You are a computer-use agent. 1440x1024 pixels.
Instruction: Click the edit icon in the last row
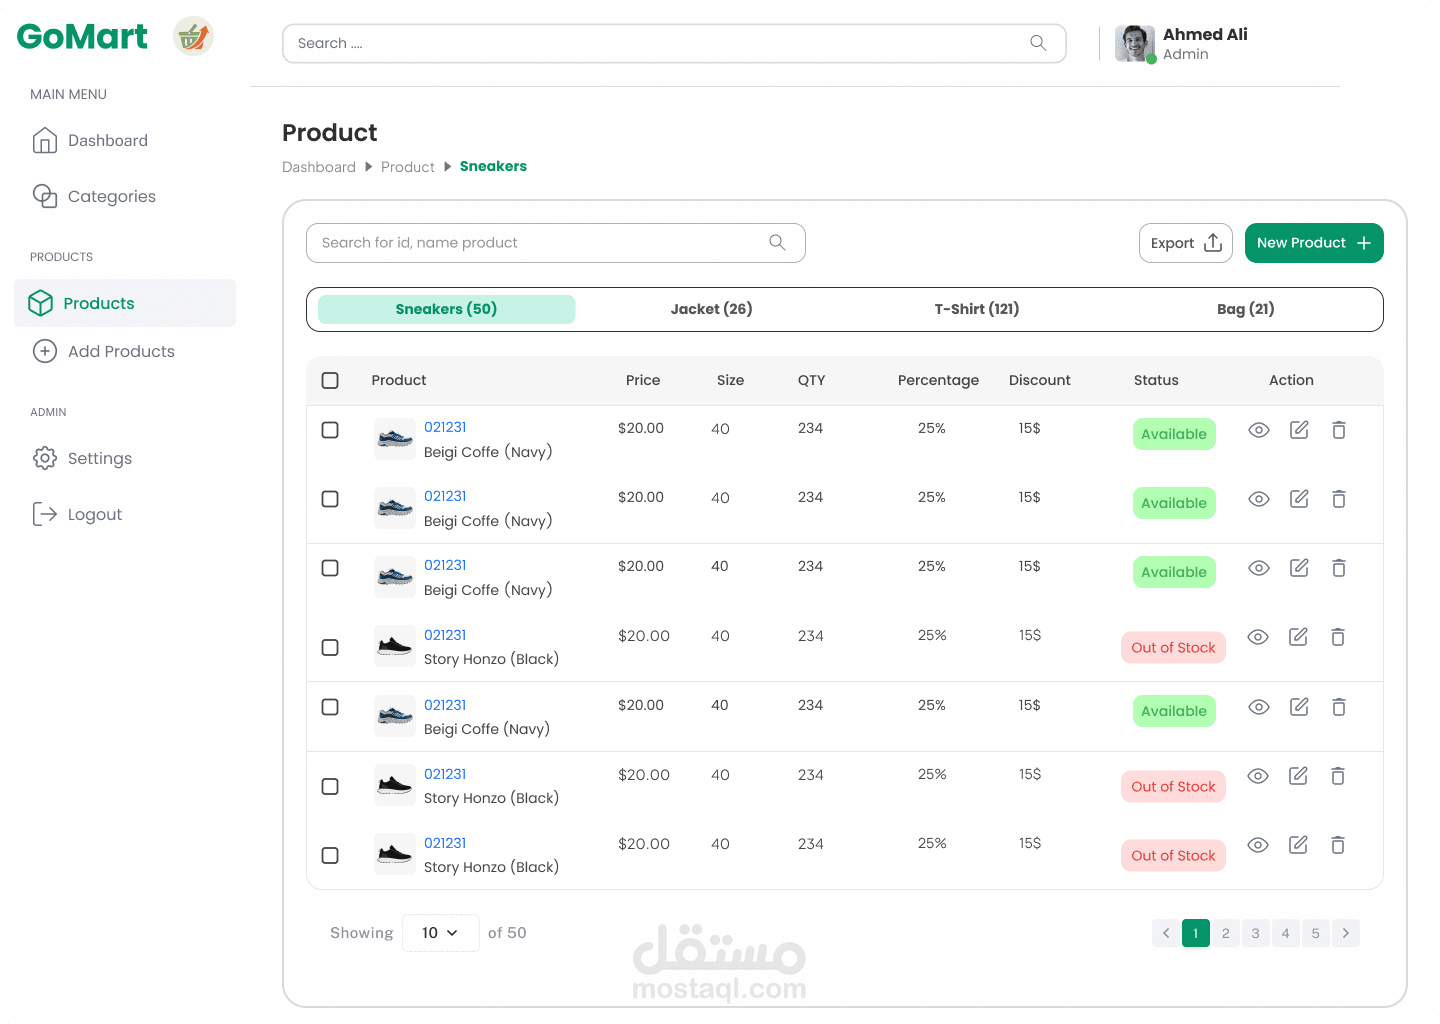(1298, 845)
